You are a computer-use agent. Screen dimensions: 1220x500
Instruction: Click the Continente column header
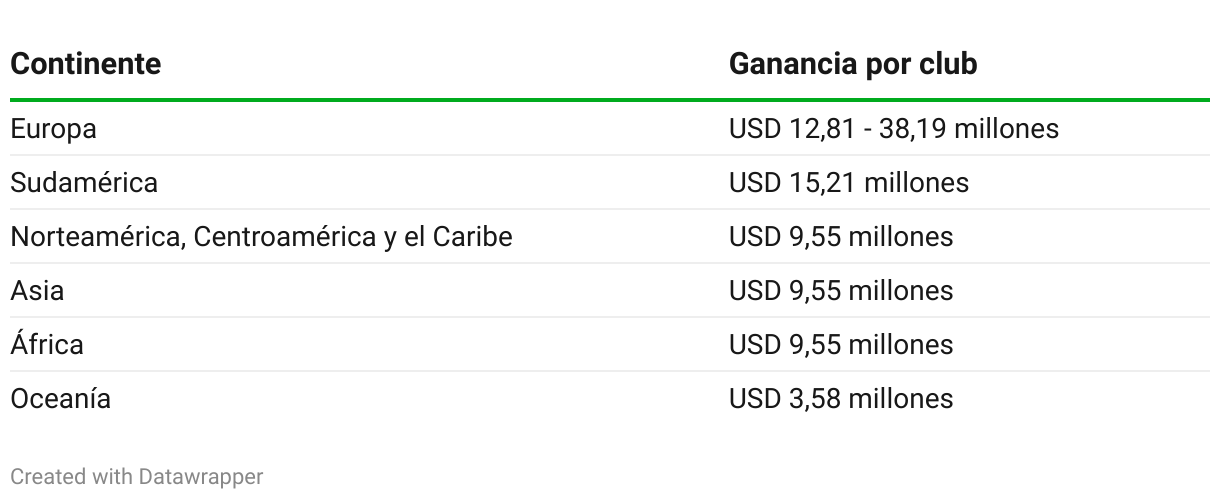(x=85, y=64)
